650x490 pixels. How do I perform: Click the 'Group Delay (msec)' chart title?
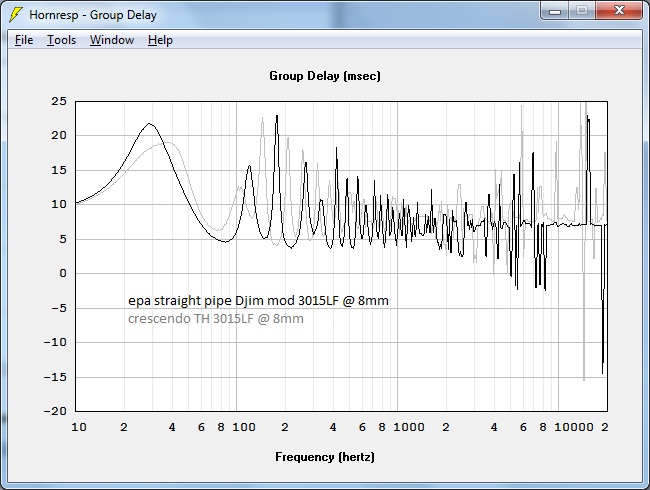[x=325, y=76]
